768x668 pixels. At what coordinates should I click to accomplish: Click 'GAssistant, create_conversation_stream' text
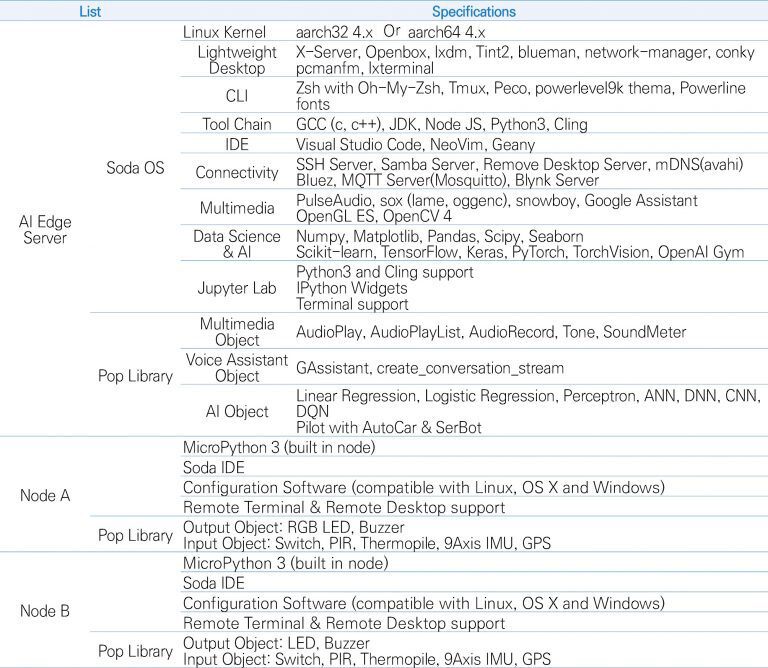[x=430, y=368]
